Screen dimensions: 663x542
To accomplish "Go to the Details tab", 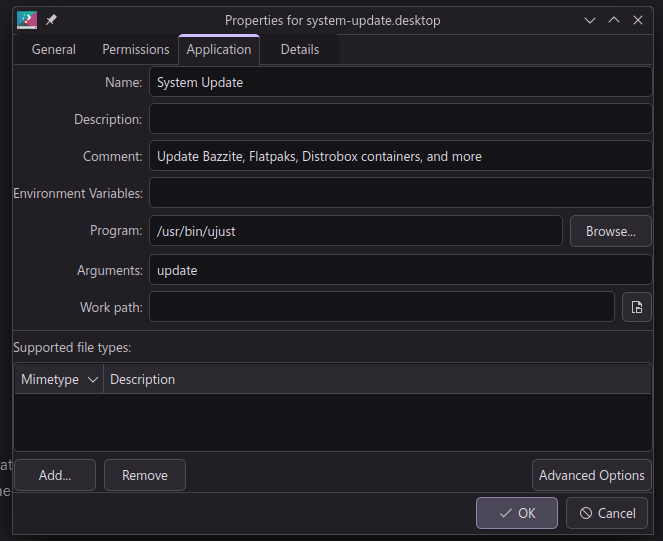I will point(300,49).
